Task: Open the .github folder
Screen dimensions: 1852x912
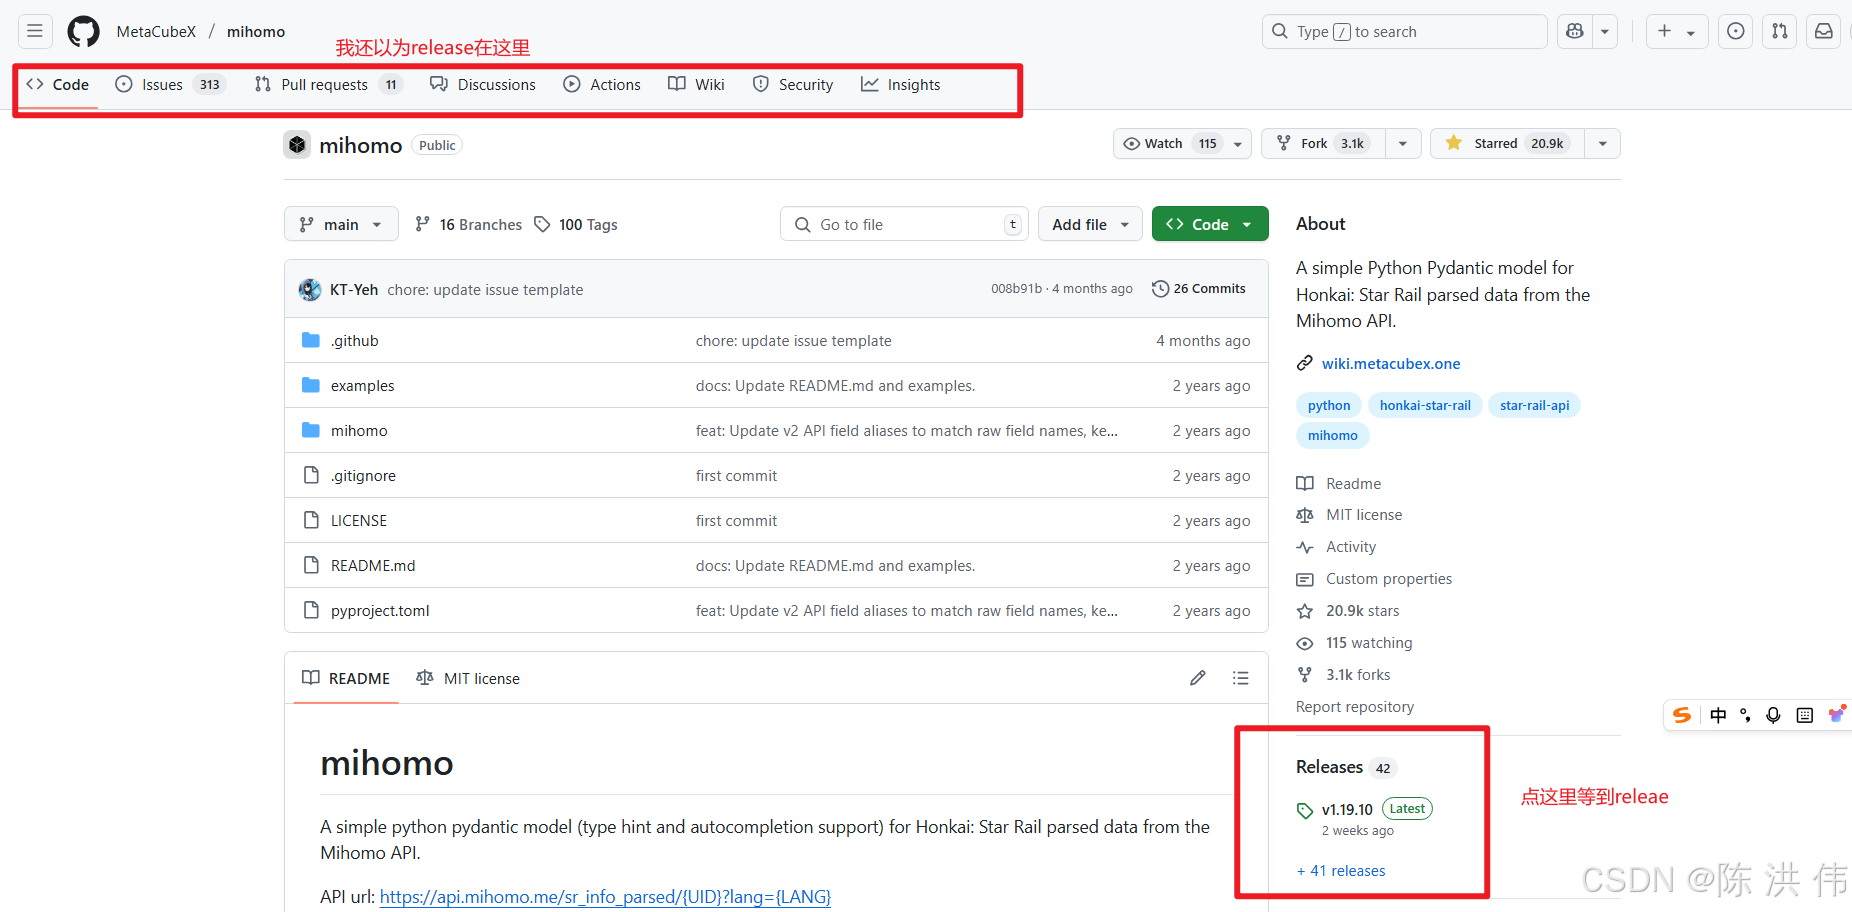Action: pos(355,341)
